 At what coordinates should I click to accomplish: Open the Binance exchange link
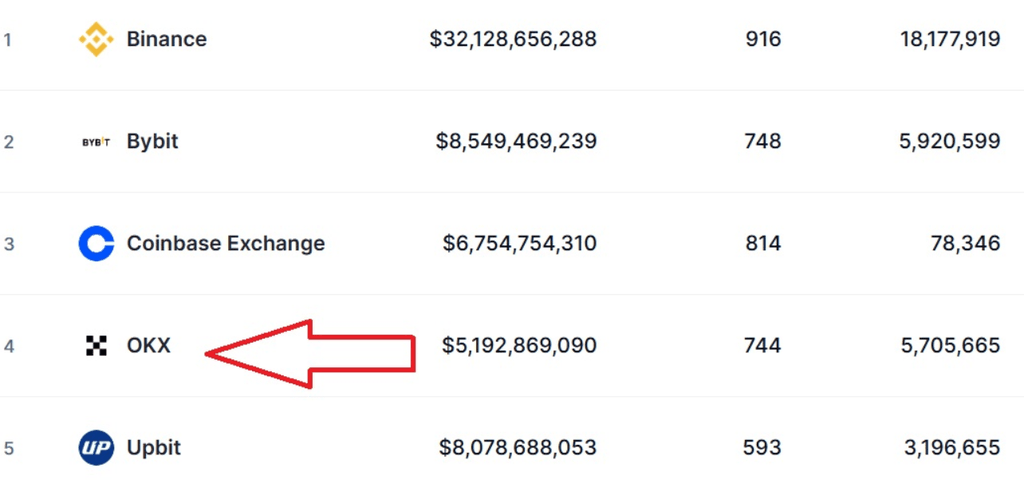[x=166, y=40]
